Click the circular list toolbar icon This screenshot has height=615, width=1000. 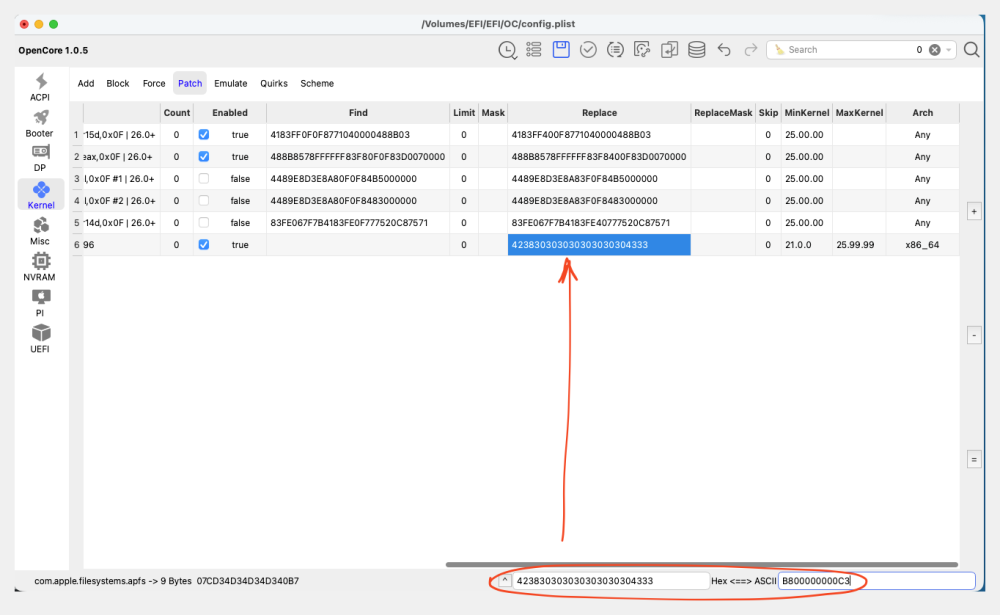615,50
